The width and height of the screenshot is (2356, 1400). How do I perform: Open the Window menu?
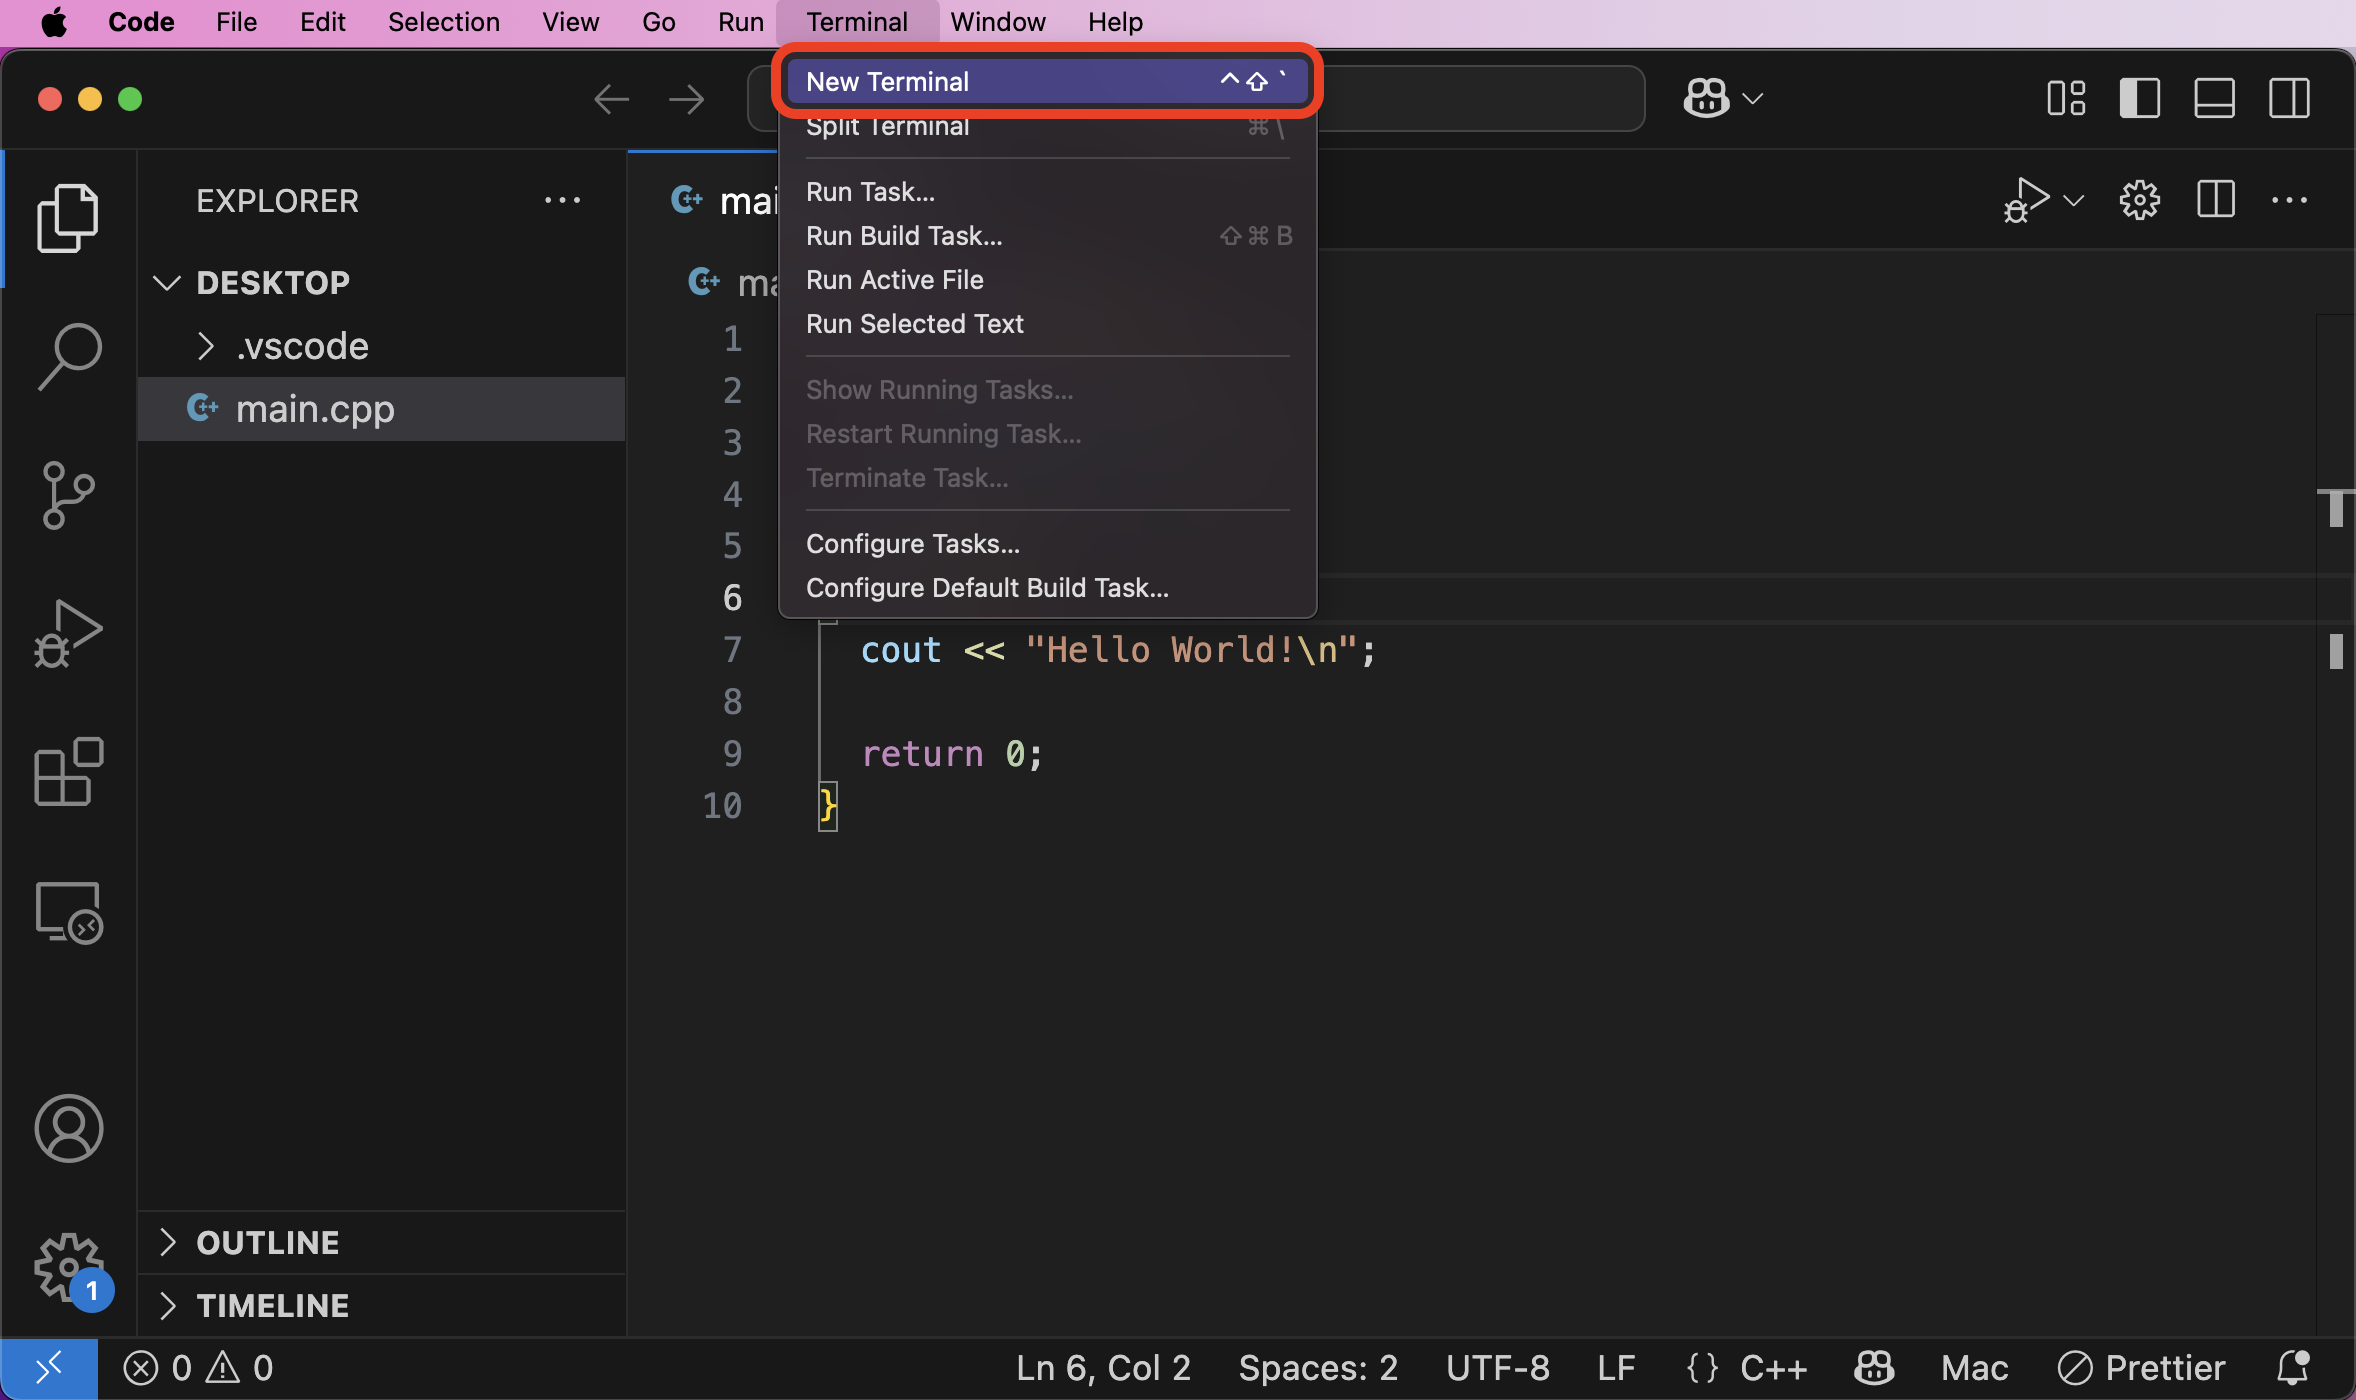pos(997,21)
